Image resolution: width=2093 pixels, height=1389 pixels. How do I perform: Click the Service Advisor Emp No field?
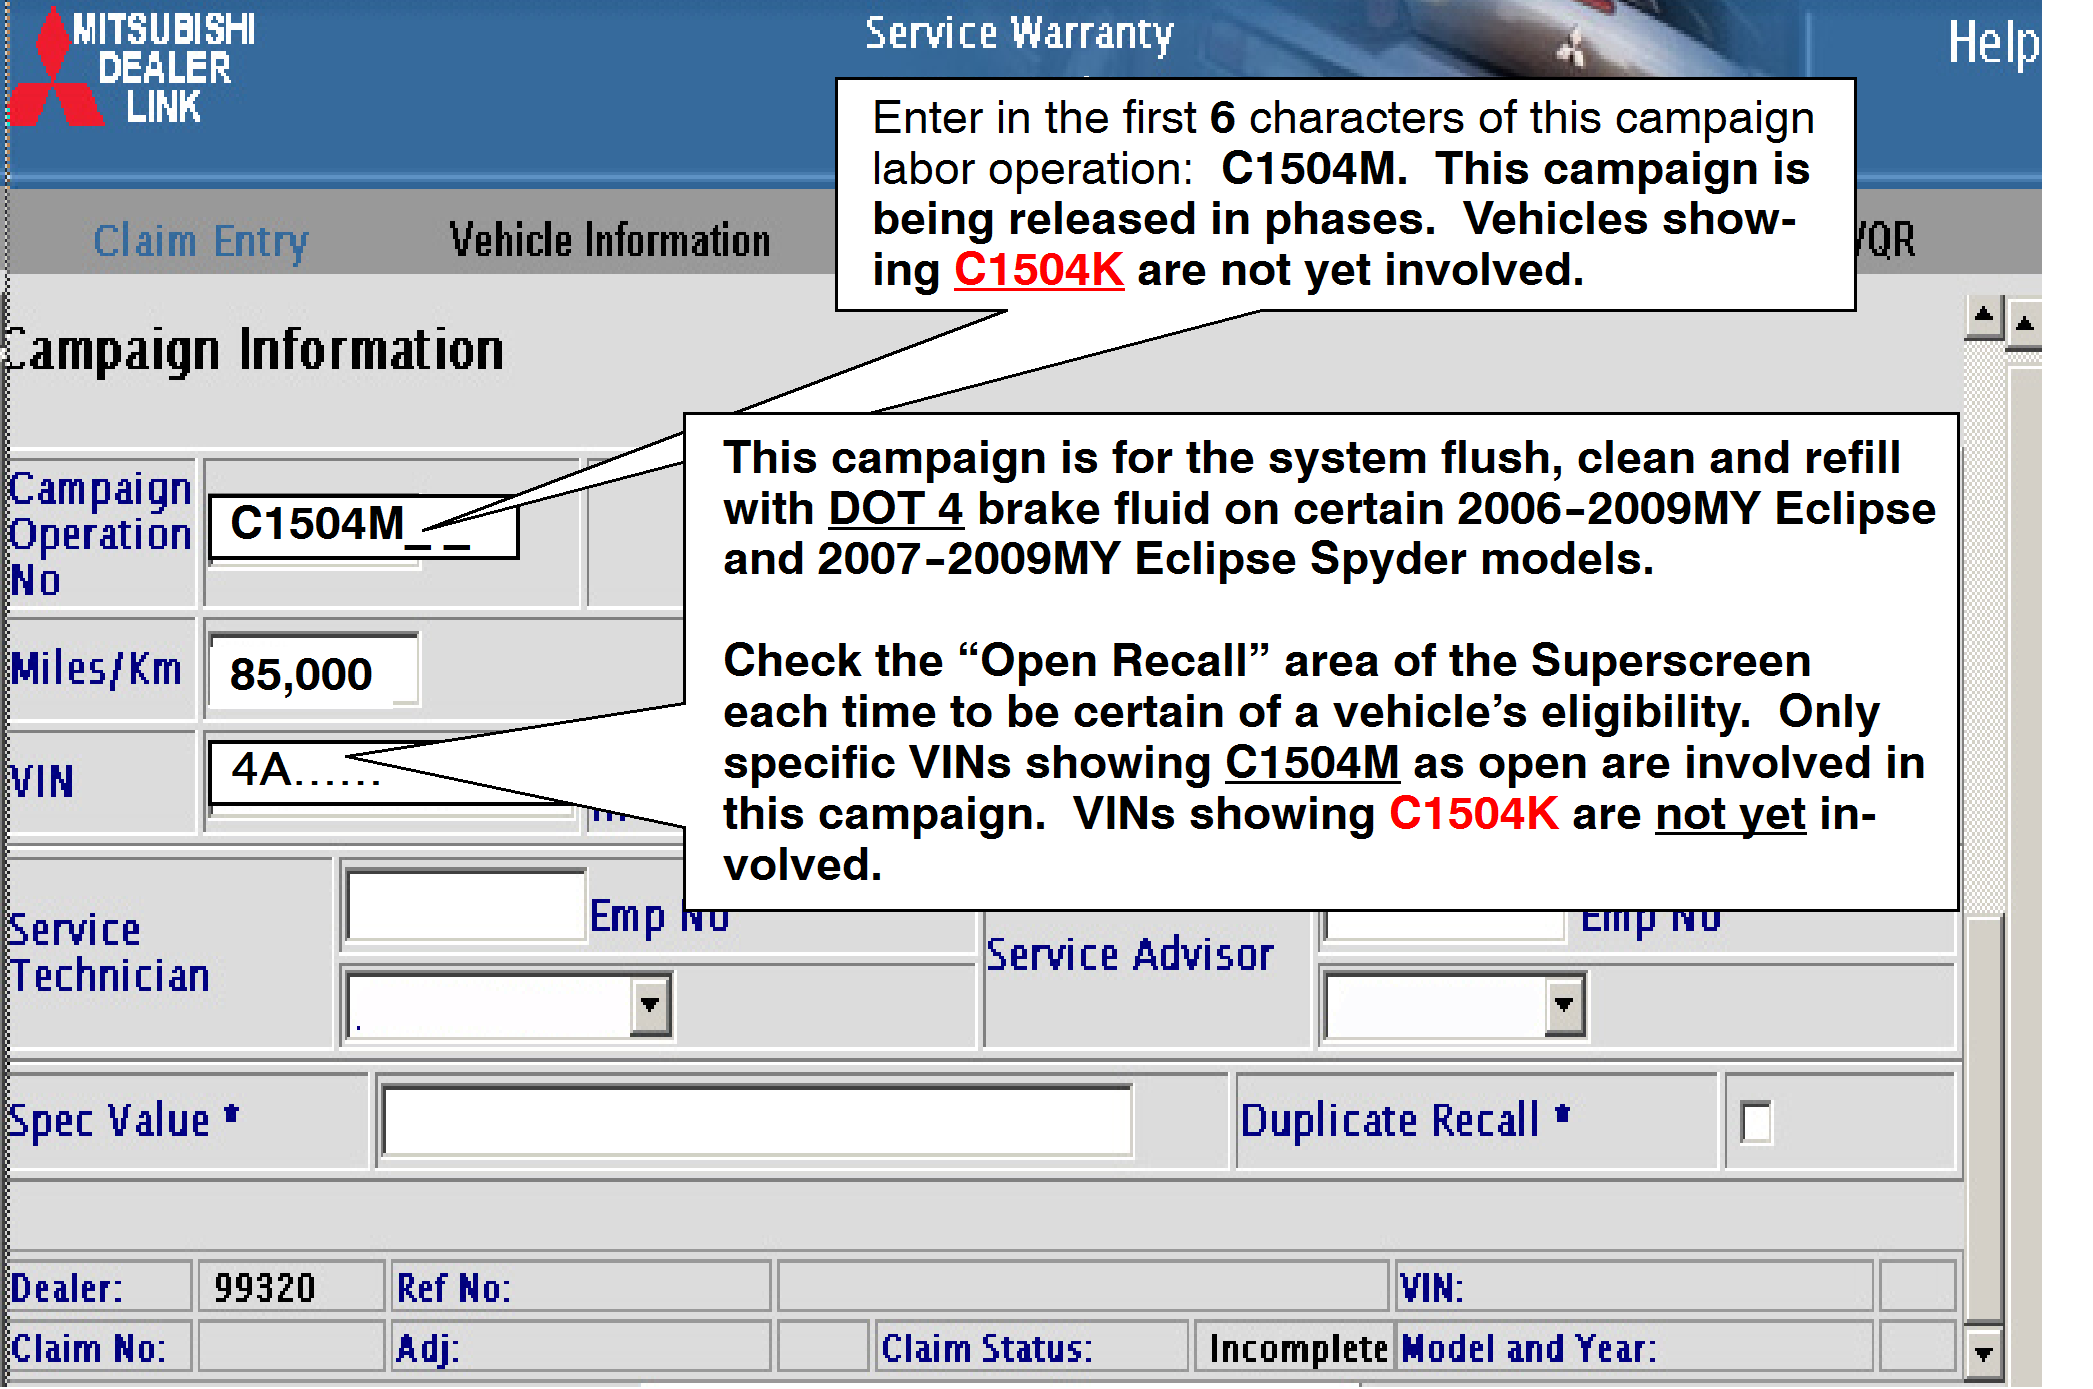point(1442,925)
